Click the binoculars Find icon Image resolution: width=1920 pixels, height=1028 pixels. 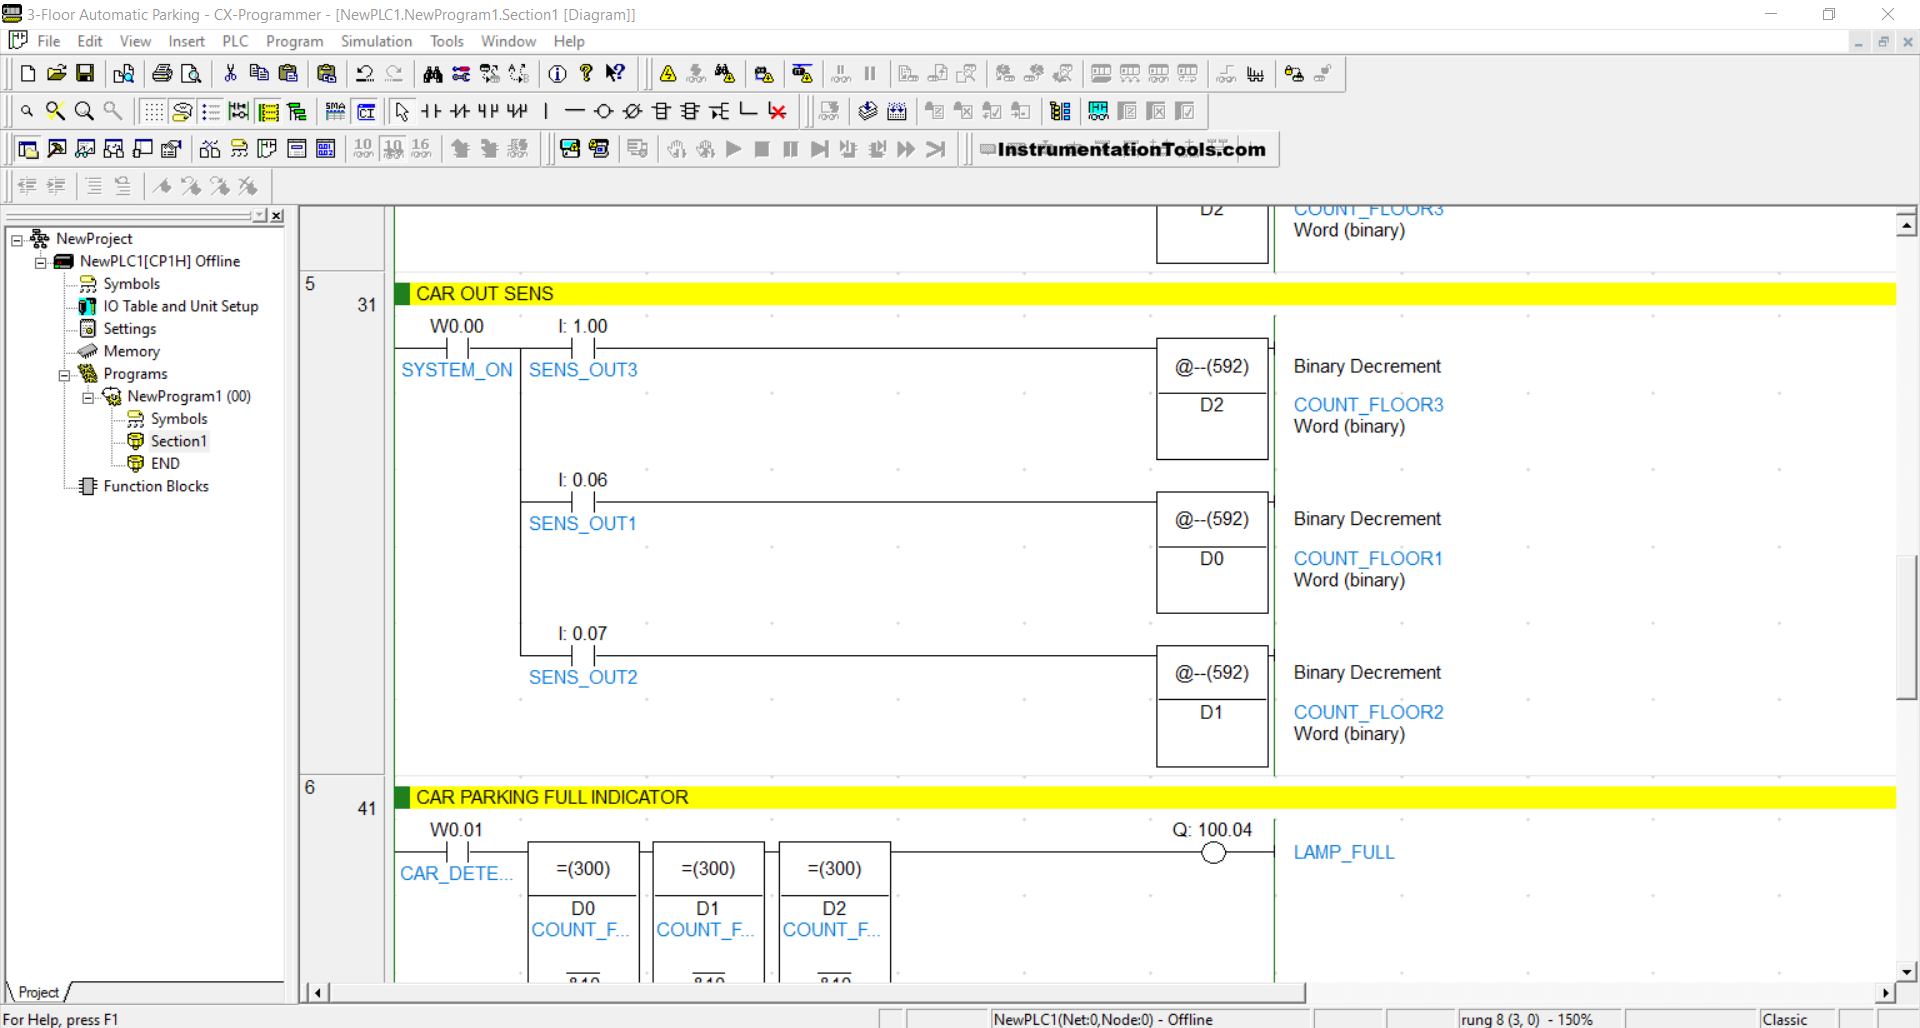click(x=432, y=74)
